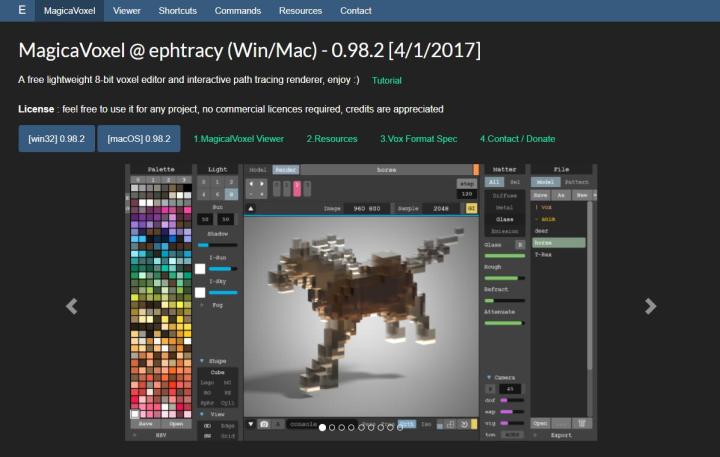Toggle All in the Matter panel
The width and height of the screenshot is (720, 457).
click(x=494, y=182)
